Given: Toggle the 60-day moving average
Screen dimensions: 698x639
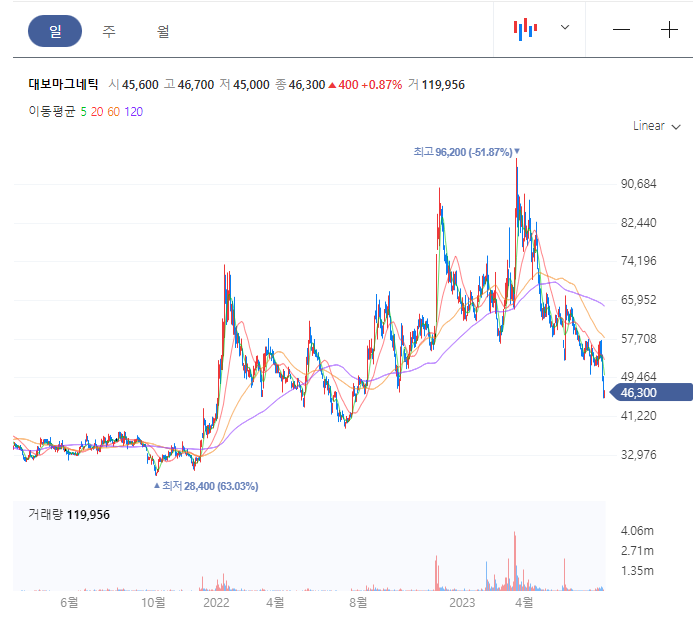Looking at the screenshot, I should coord(114,112).
